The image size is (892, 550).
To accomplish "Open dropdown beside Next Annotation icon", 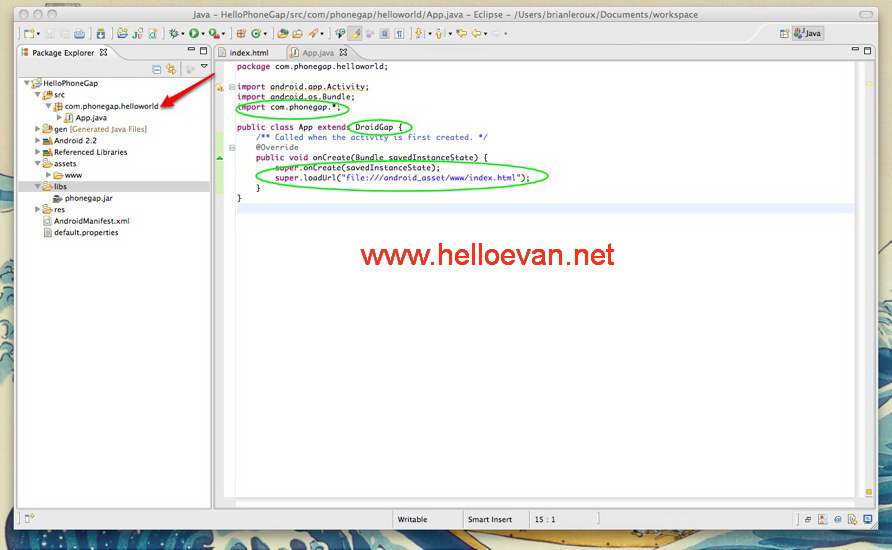I will tap(429, 34).
